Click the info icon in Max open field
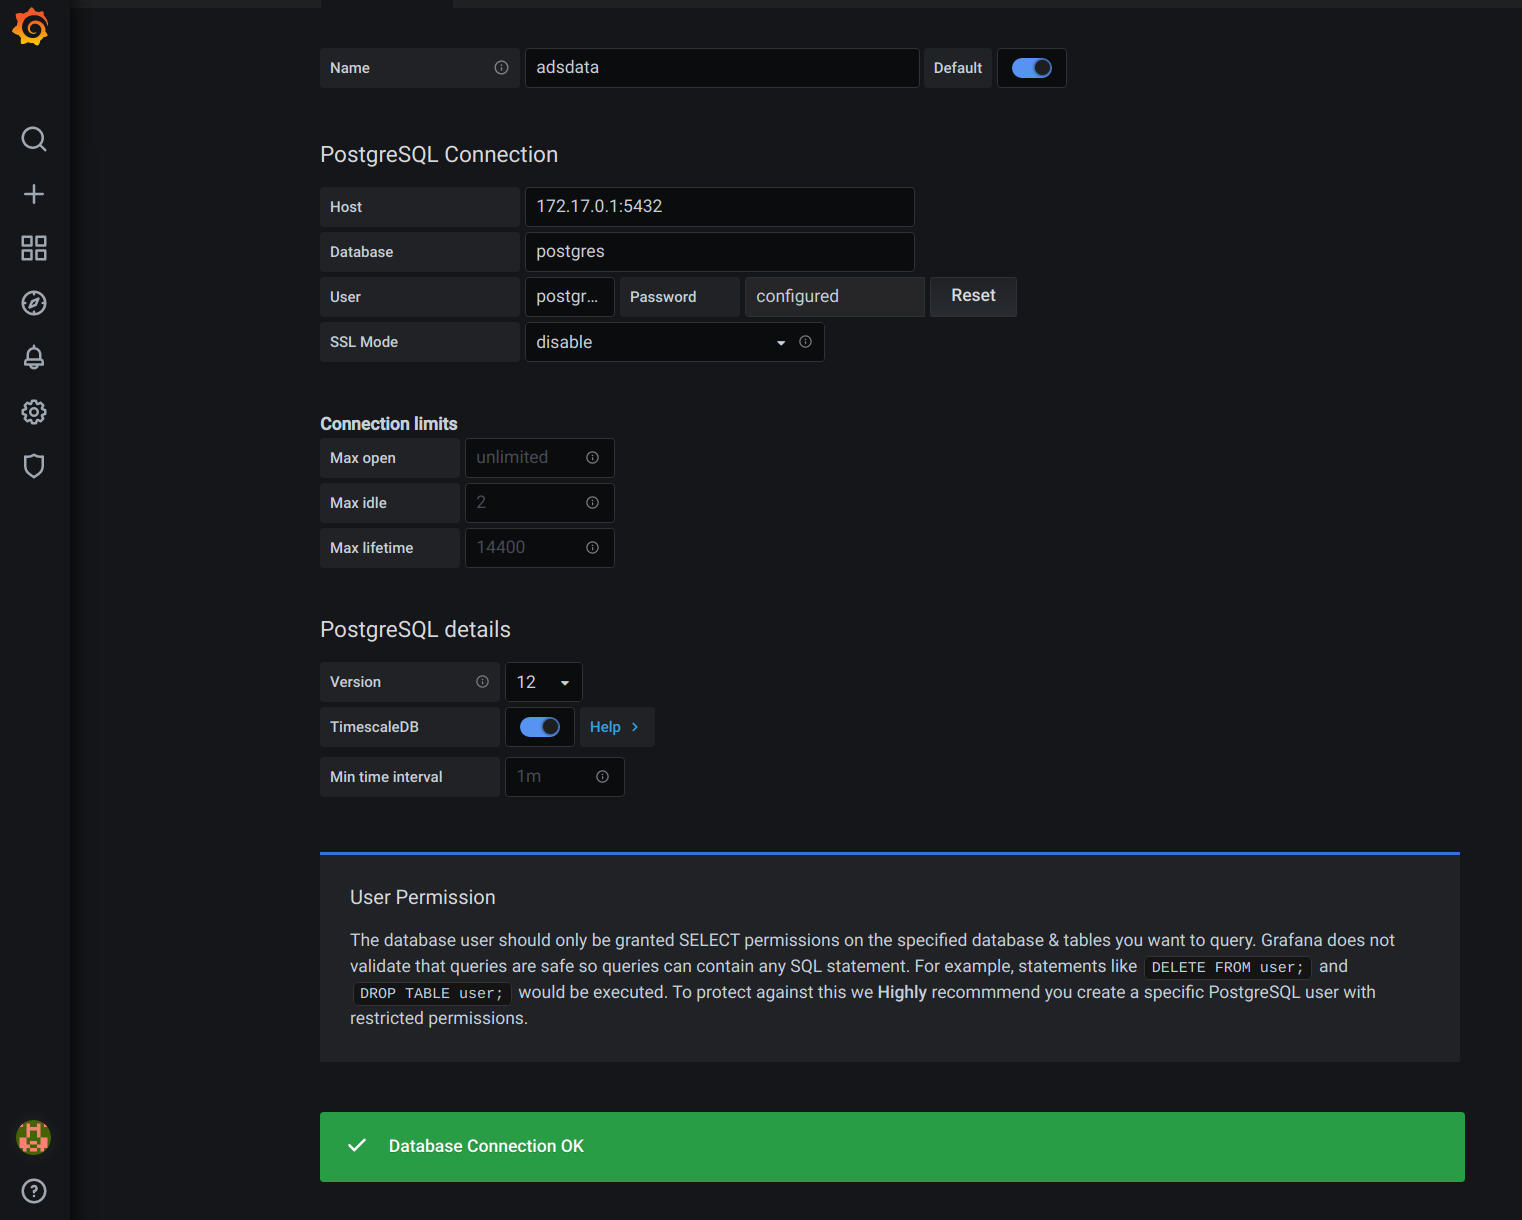The width and height of the screenshot is (1522, 1220). click(592, 458)
